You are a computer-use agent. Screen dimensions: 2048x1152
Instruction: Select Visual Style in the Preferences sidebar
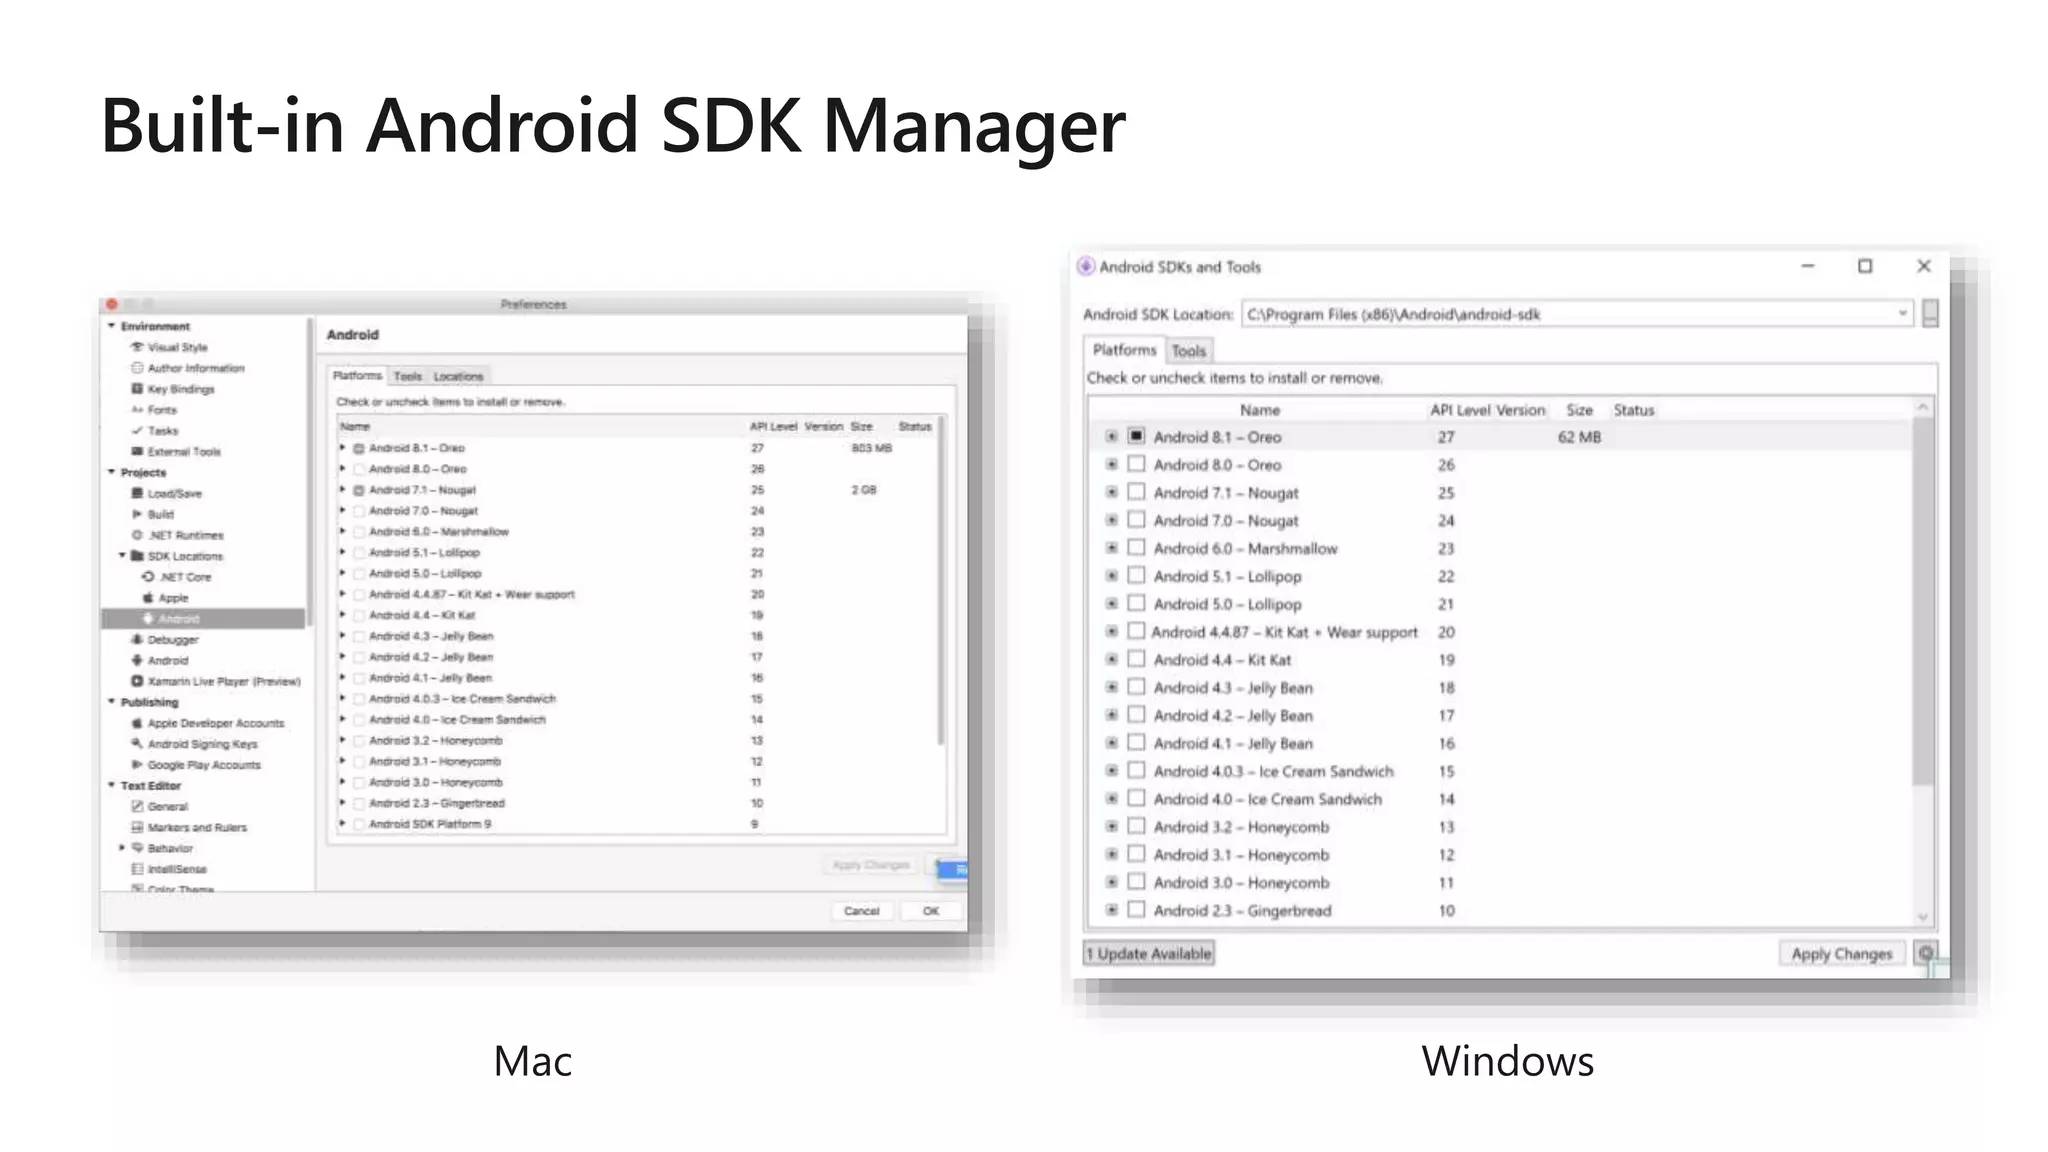click(x=177, y=347)
